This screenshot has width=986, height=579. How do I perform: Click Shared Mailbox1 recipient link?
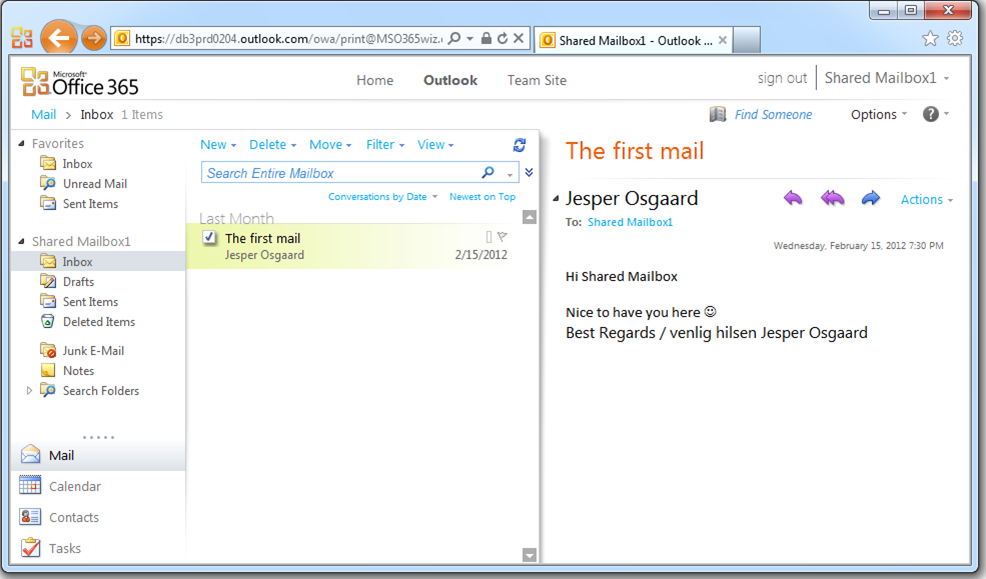click(630, 222)
